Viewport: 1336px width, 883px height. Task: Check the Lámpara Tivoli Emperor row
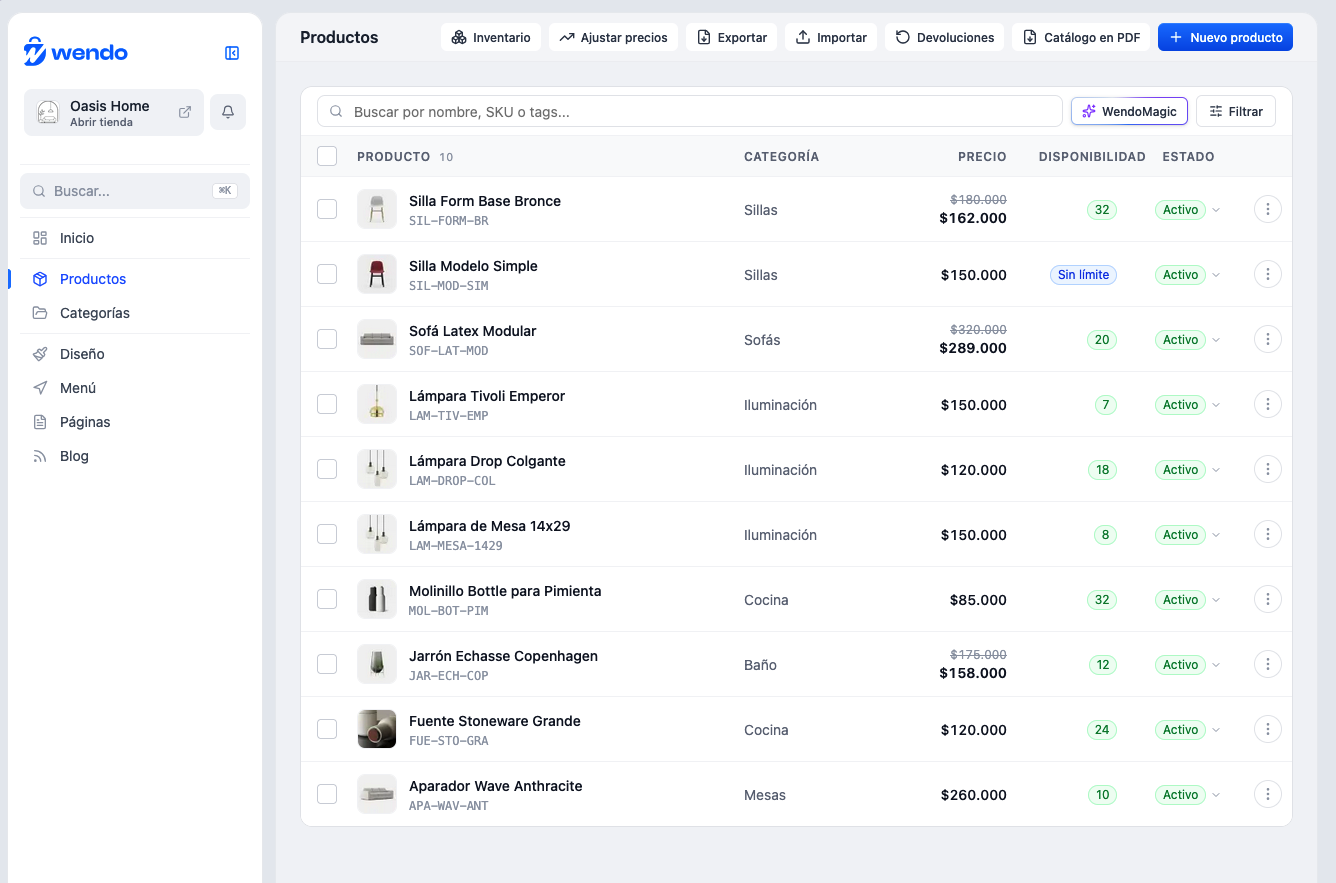pyautogui.click(x=327, y=404)
